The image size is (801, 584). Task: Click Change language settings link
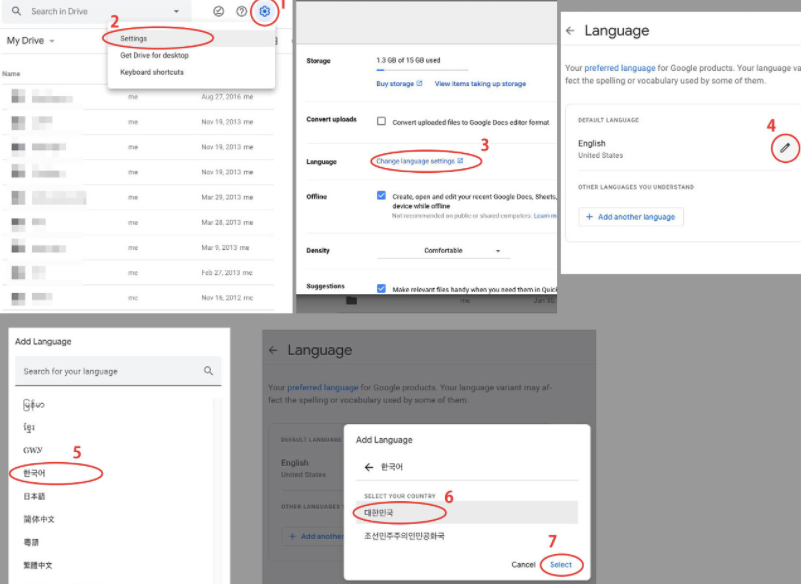pyautogui.click(x=419, y=161)
